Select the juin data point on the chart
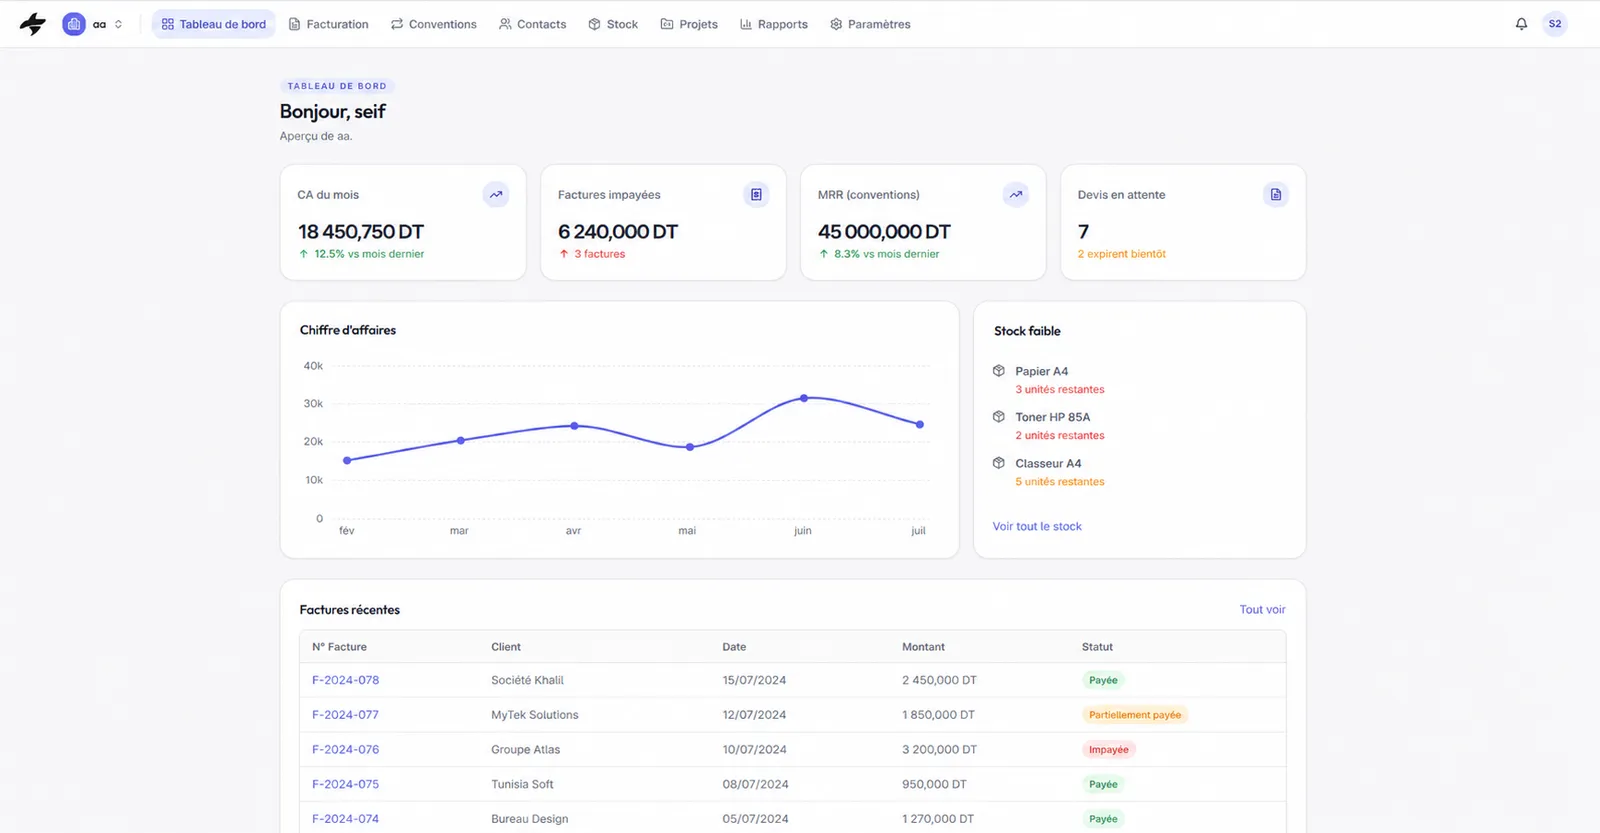Viewport: 1600px width, 833px height. point(804,398)
